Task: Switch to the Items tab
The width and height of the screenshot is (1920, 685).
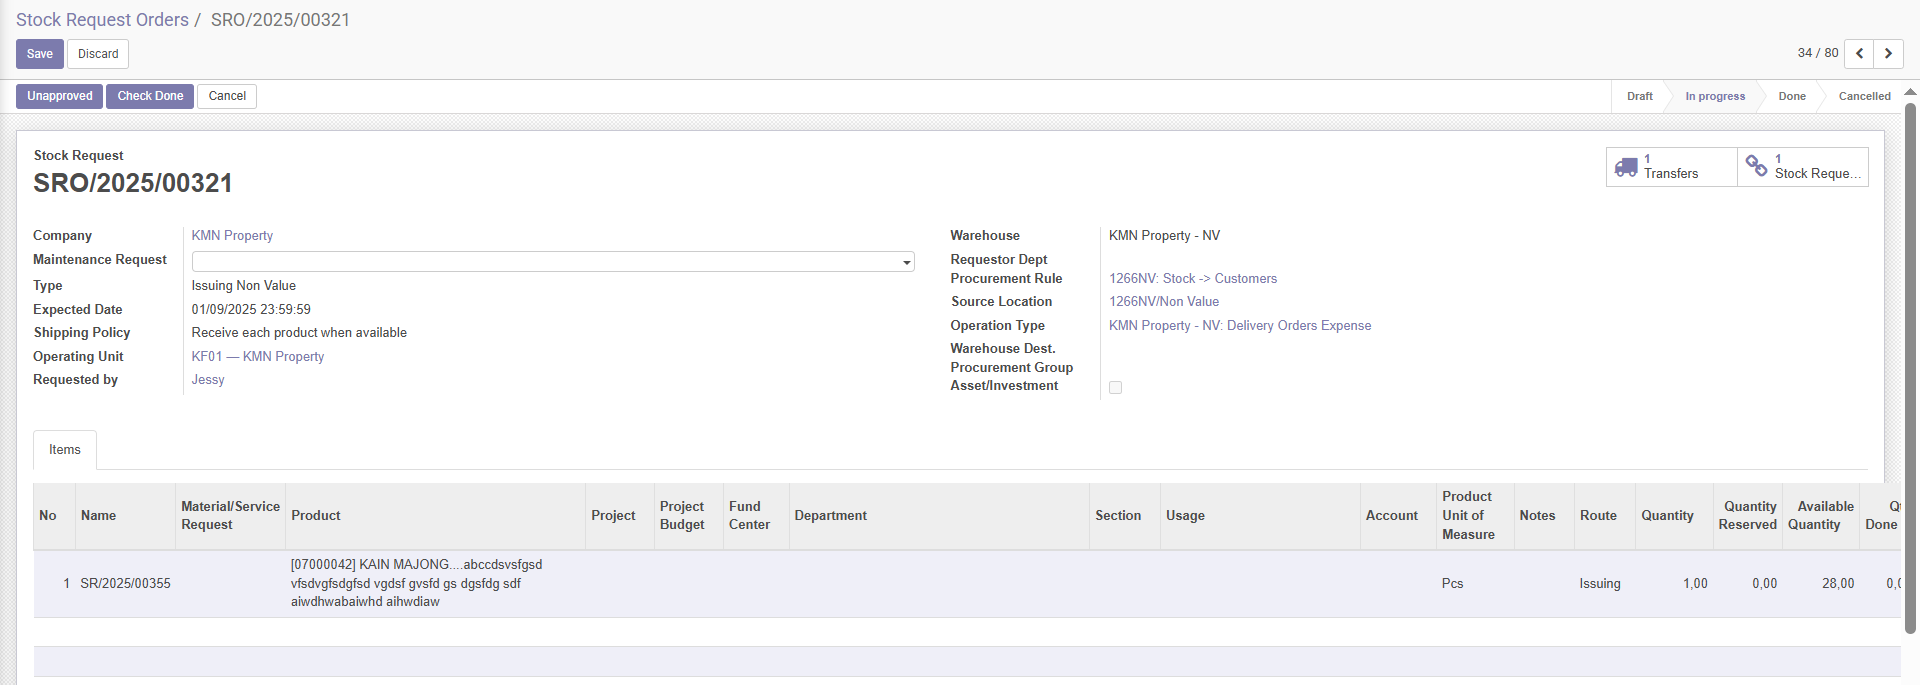Action: (65, 450)
